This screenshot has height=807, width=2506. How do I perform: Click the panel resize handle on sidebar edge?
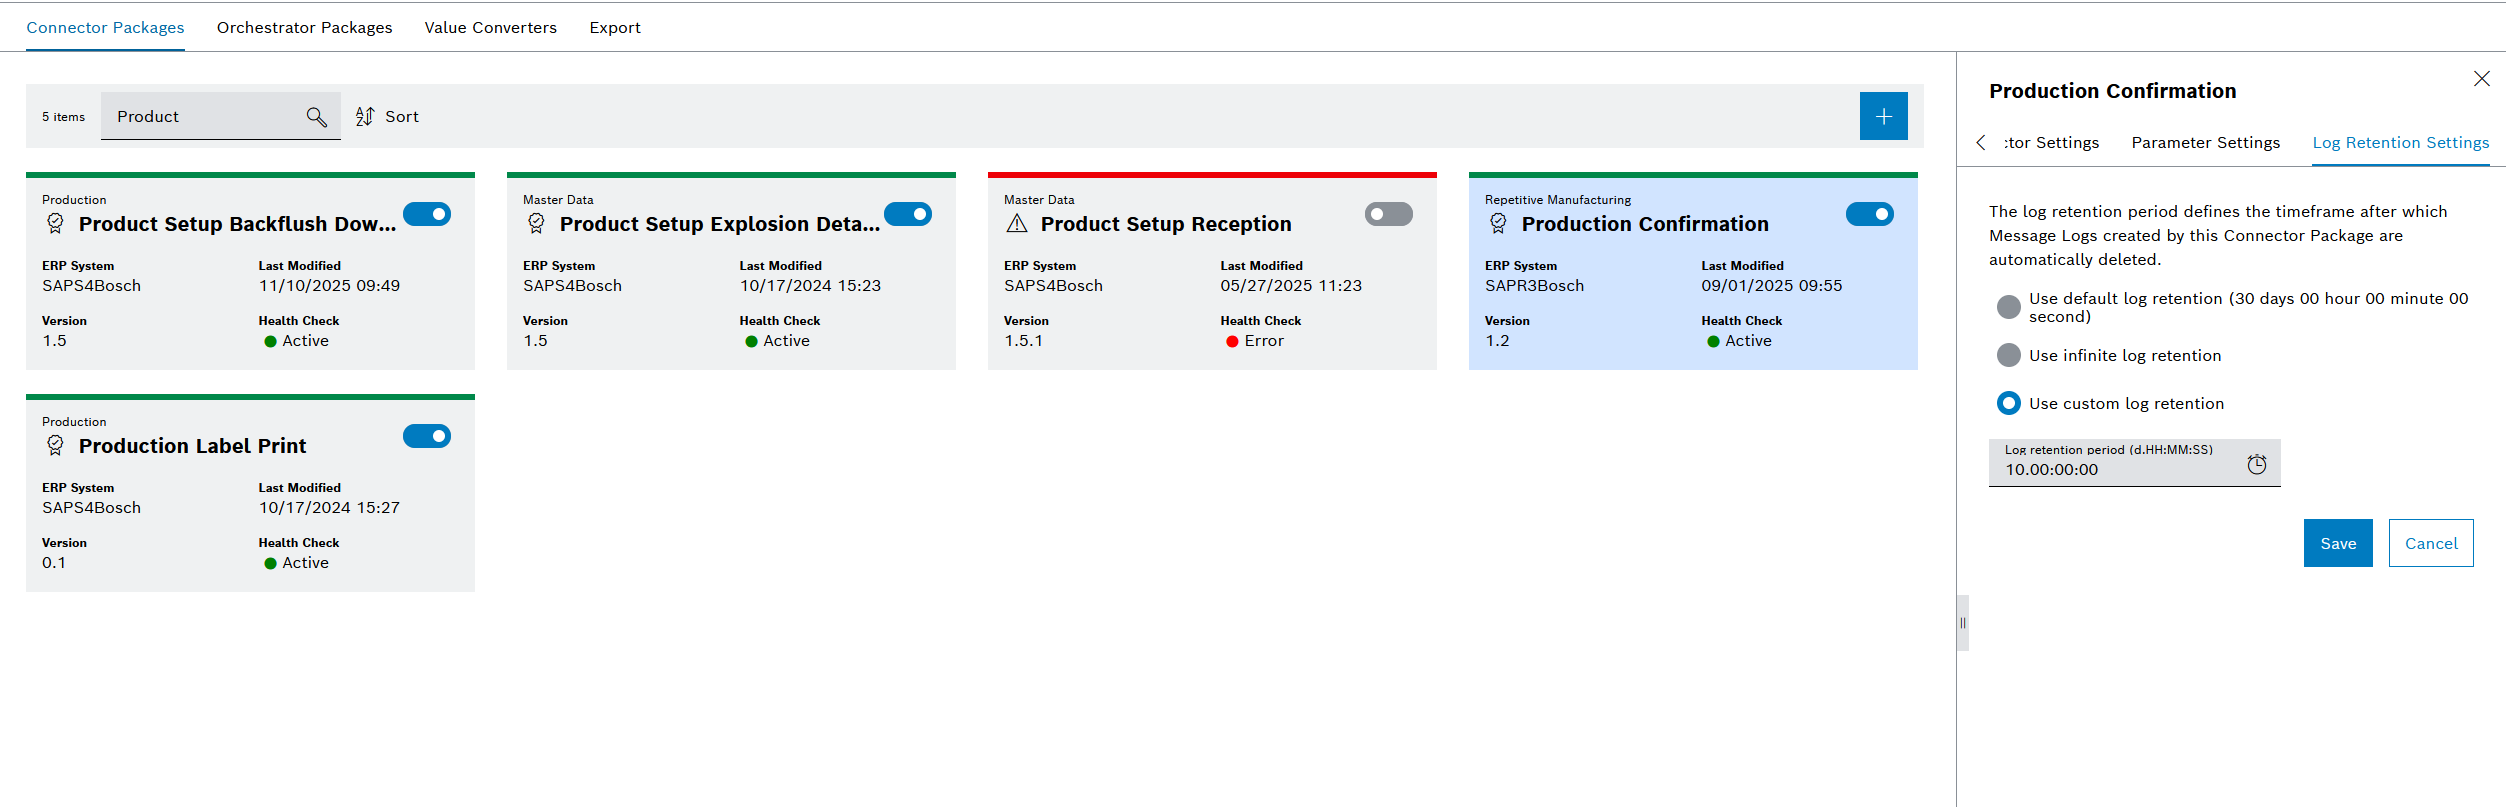click(1962, 623)
